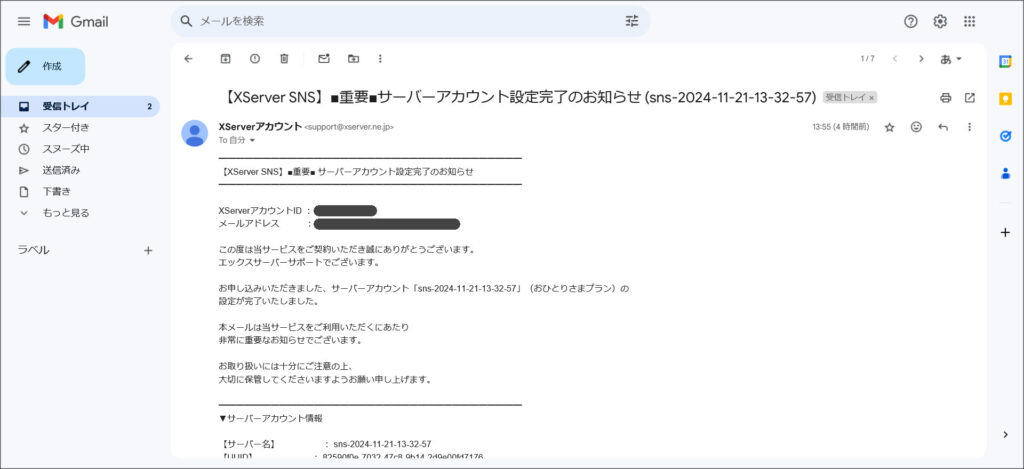
Task: Go to the older message arrow
Action: [x=921, y=59]
